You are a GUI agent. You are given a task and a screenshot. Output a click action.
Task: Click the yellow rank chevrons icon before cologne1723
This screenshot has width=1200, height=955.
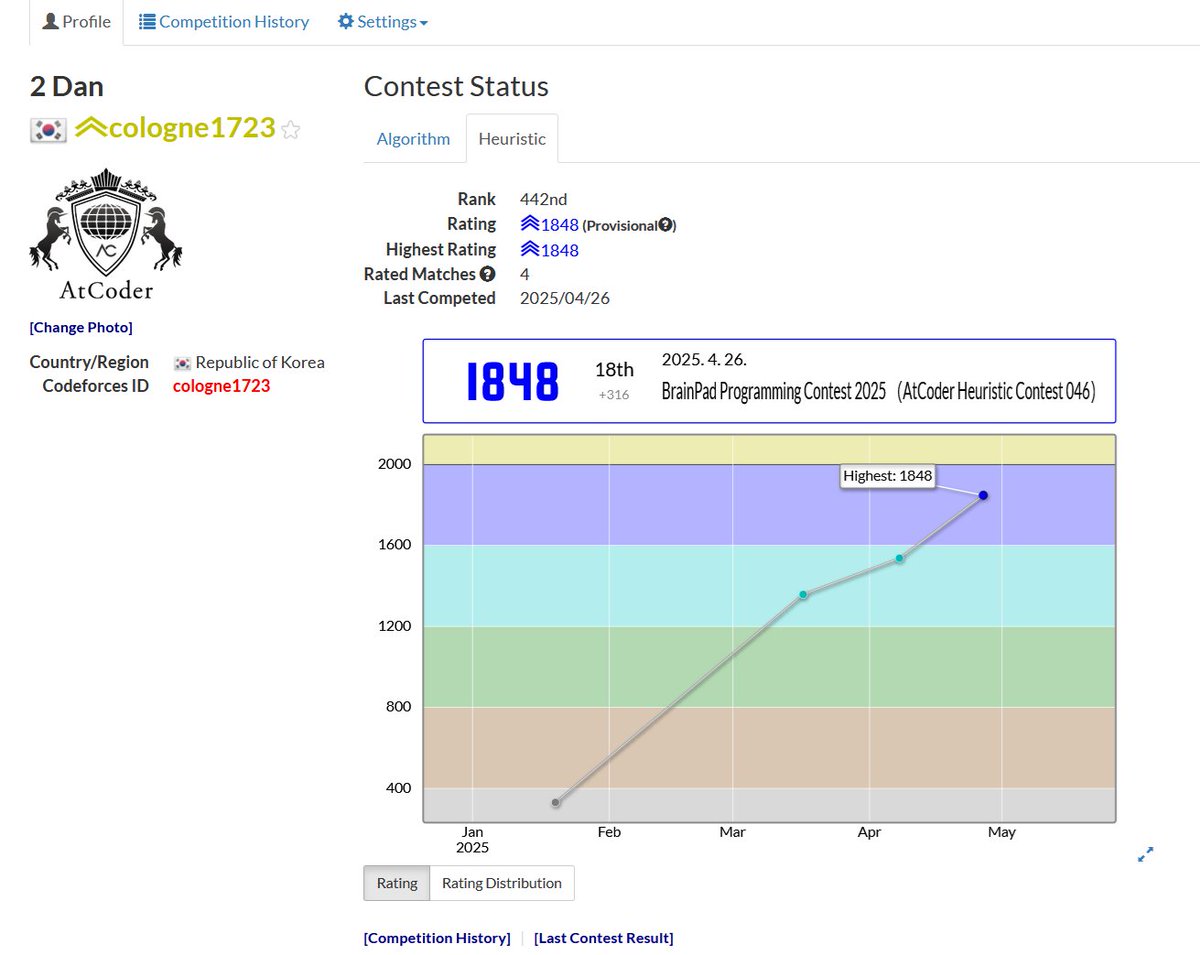(91, 128)
